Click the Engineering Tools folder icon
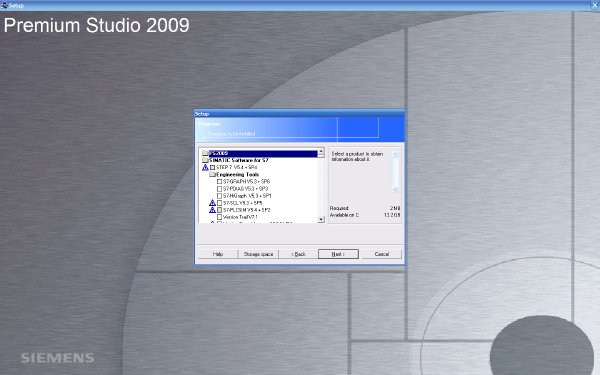 coord(212,174)
